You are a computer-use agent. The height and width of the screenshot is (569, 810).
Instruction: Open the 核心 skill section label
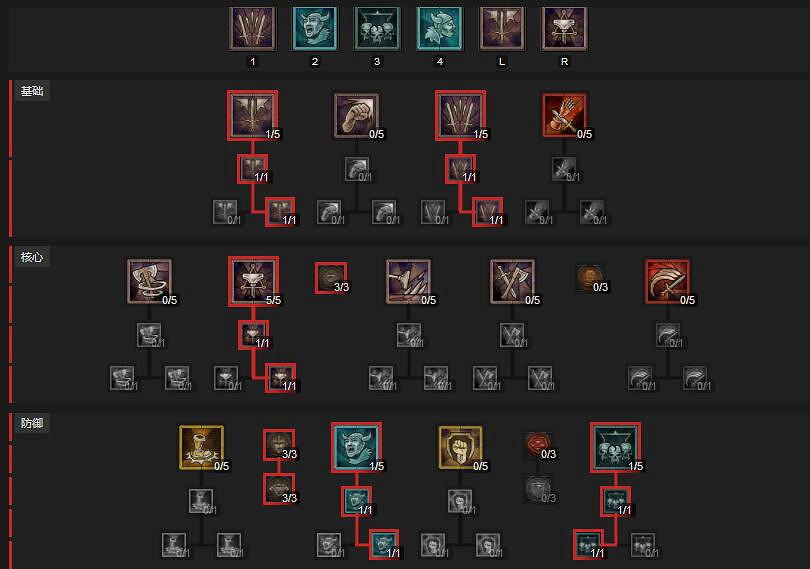click(x=32, y=257)
